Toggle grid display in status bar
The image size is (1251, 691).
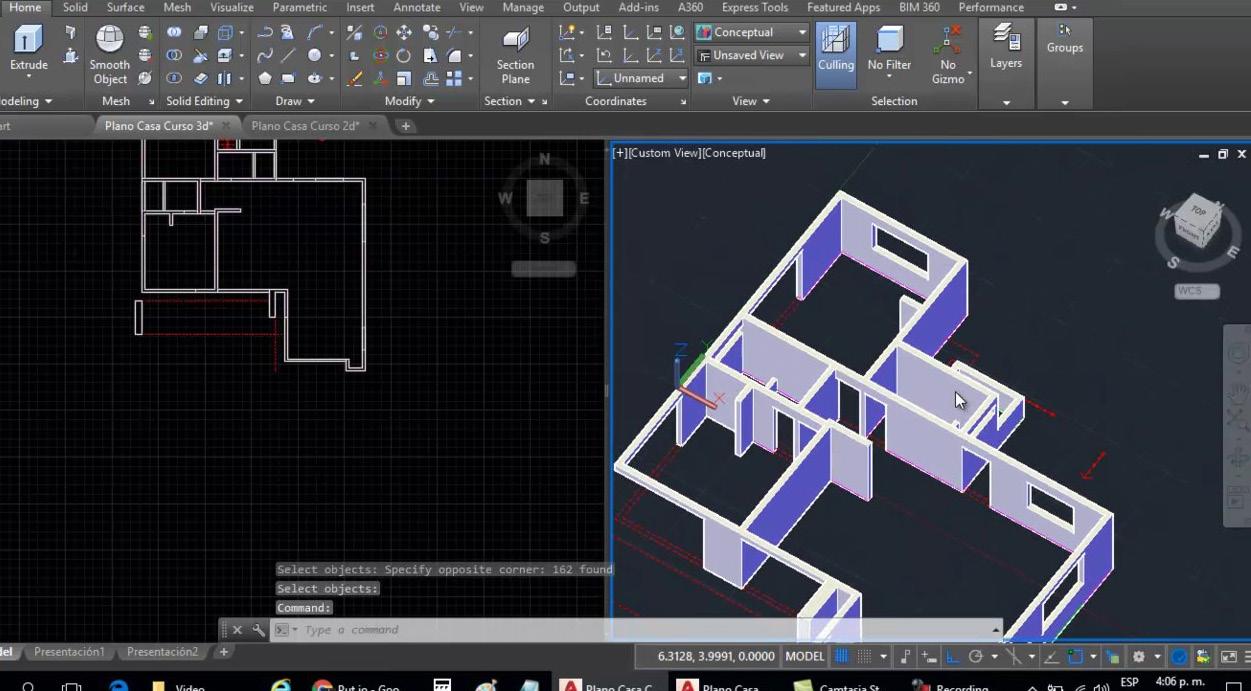tap(841, 657)
